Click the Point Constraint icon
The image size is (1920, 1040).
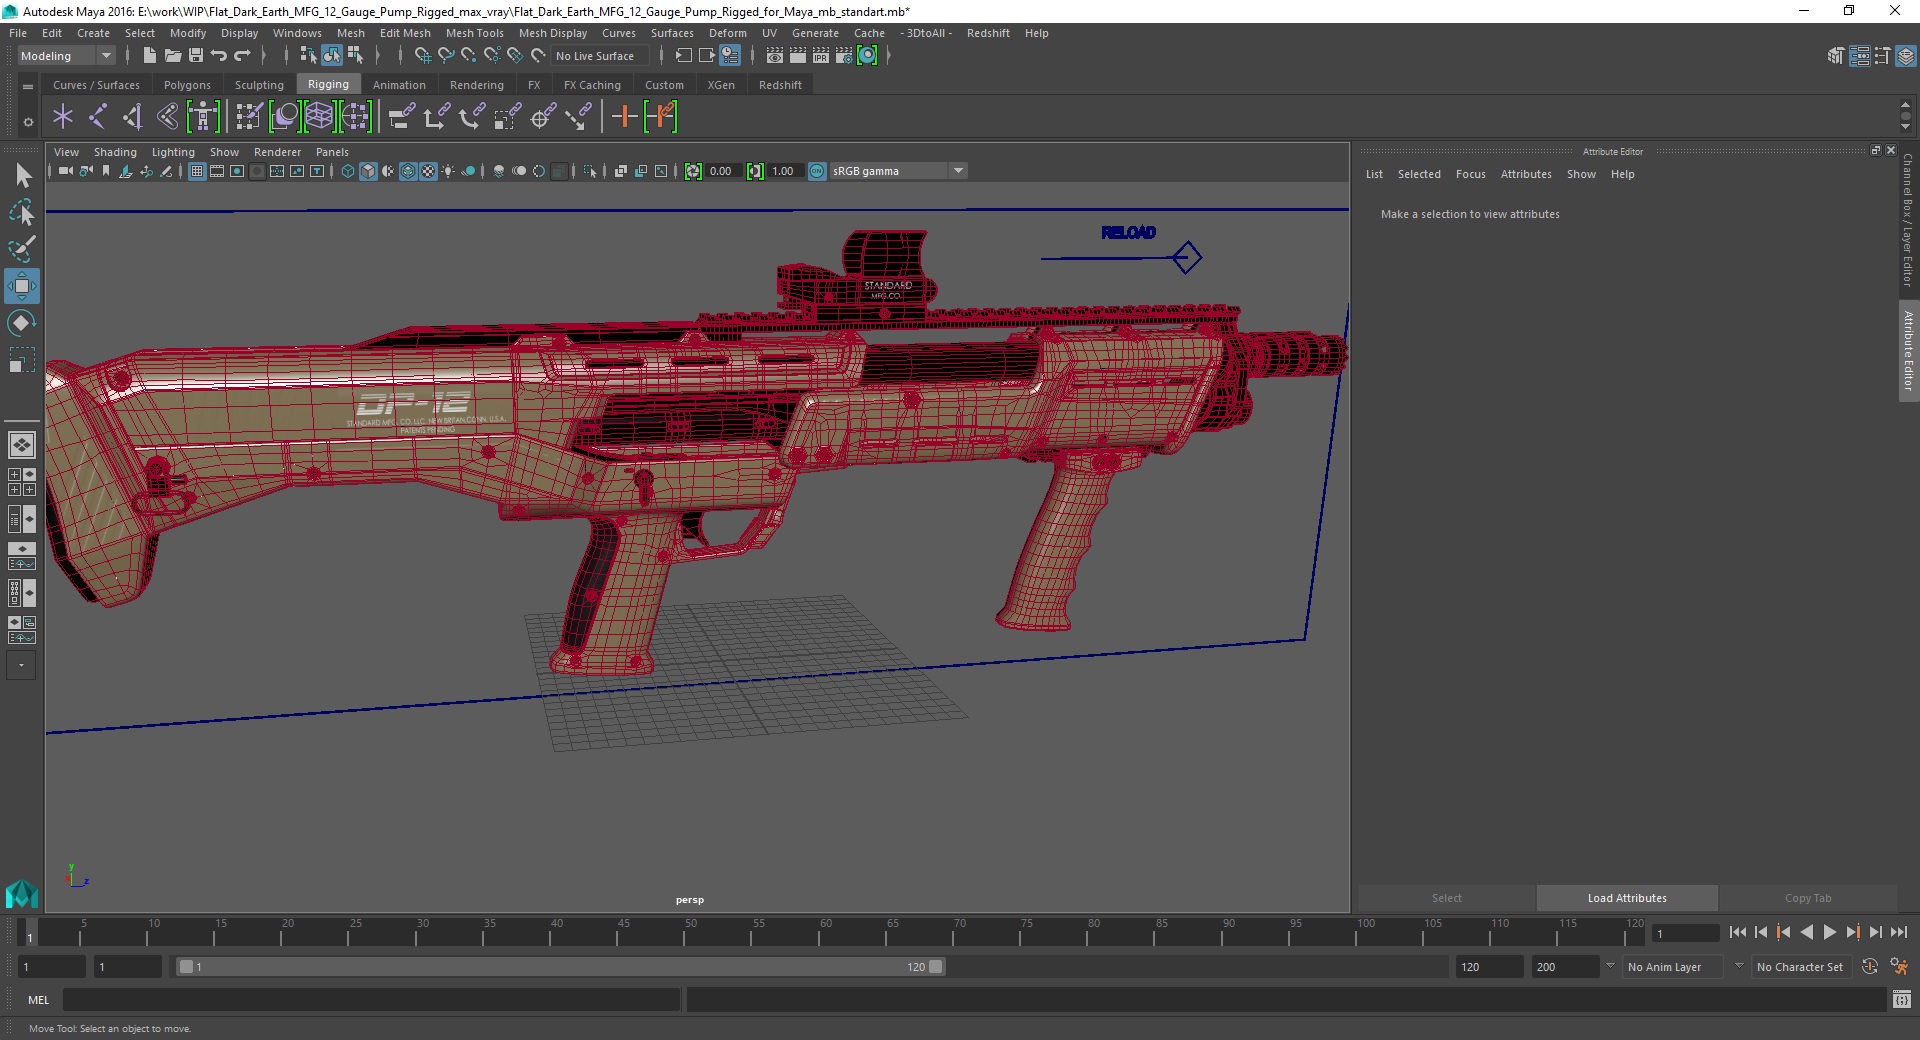(437, 117)
